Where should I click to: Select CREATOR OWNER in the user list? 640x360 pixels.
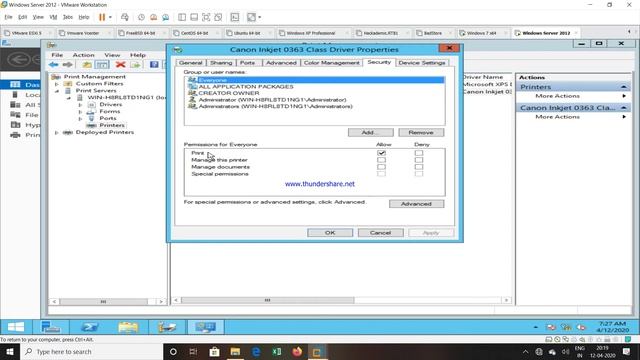pyautogui.click(x=229, y=93)
